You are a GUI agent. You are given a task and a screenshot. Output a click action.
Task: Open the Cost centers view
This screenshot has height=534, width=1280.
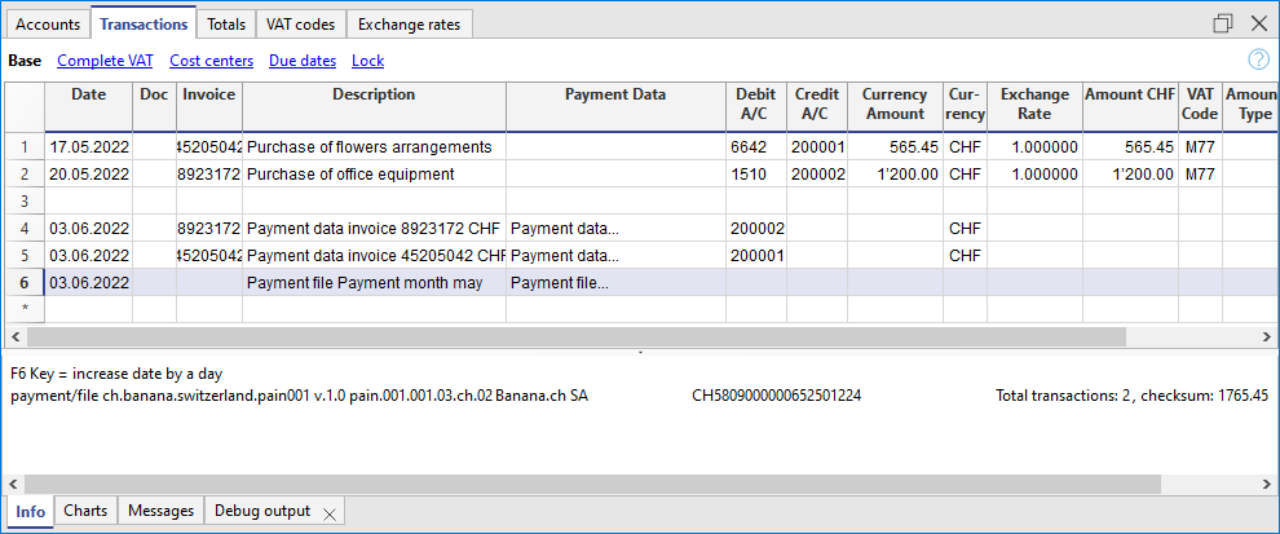click(211, 61)
